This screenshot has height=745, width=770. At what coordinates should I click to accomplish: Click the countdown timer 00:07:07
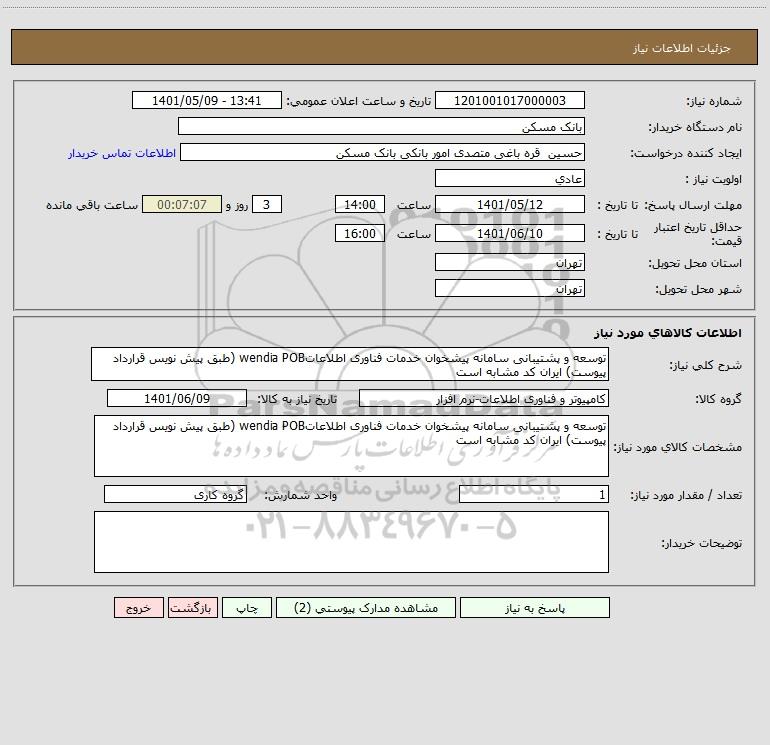pos(182,204)
